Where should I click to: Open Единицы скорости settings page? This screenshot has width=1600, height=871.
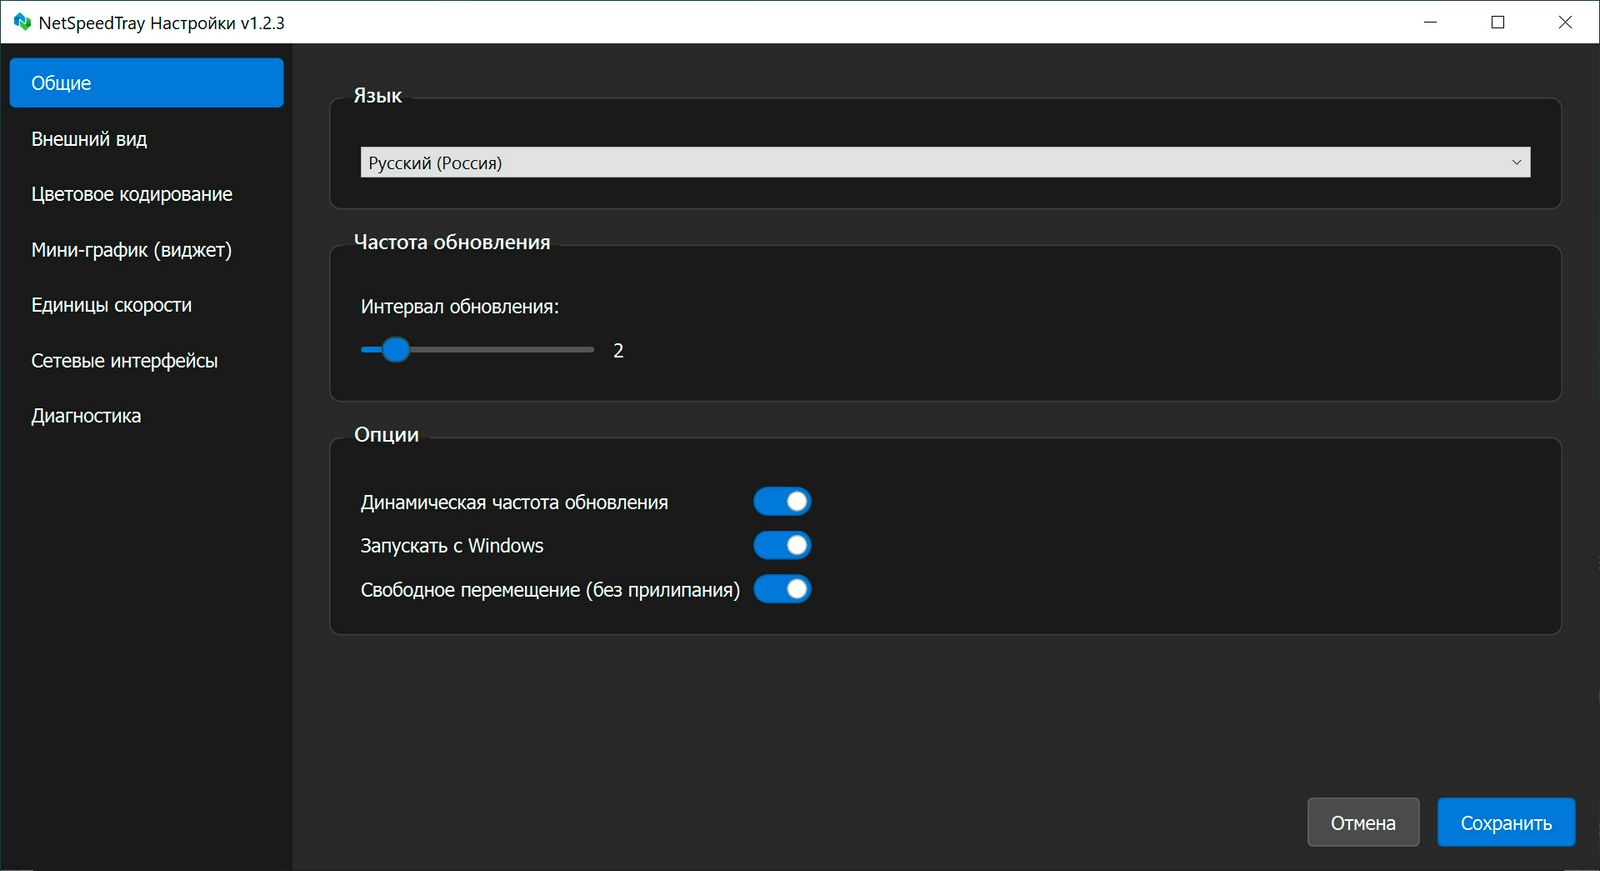tap(111, 305)
